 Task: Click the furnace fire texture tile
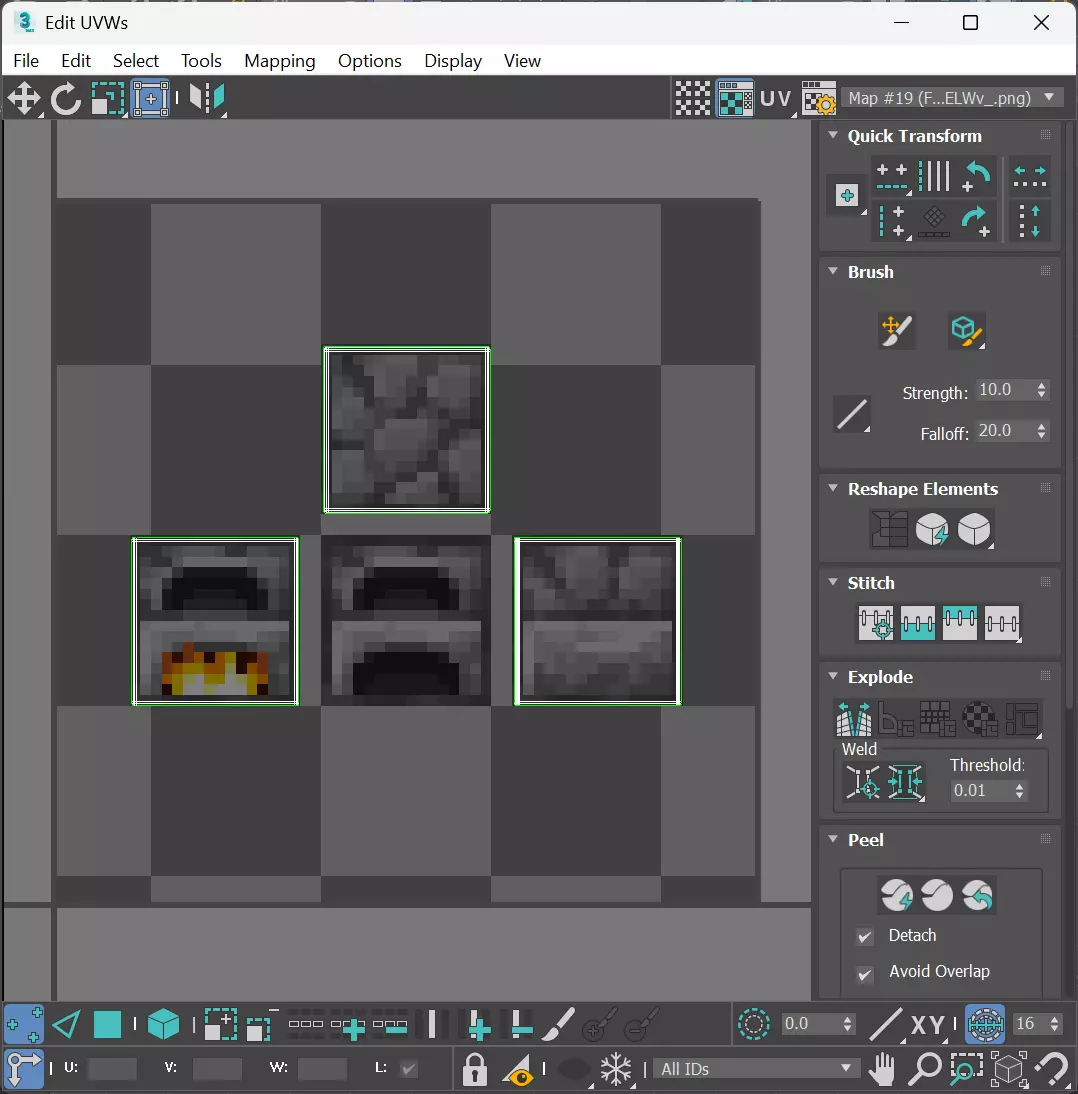click(215, 621)
